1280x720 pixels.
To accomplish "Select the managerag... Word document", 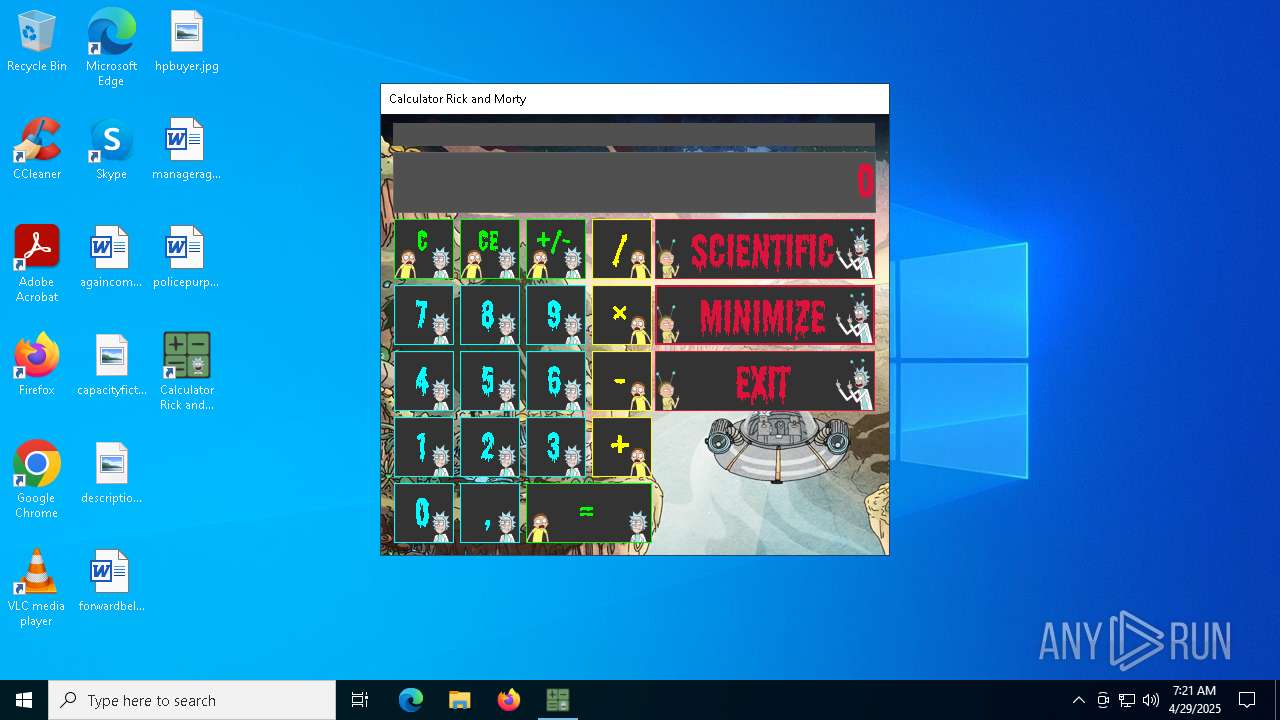I will (x=187, y=150).
